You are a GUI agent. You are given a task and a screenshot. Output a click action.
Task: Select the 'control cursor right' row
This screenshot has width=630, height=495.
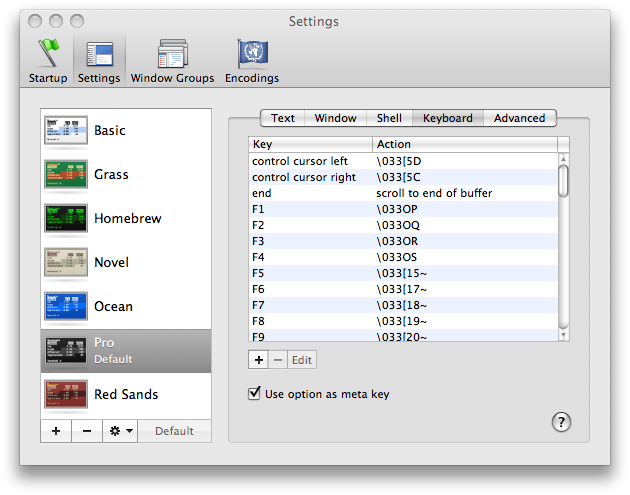pos(403,177)
